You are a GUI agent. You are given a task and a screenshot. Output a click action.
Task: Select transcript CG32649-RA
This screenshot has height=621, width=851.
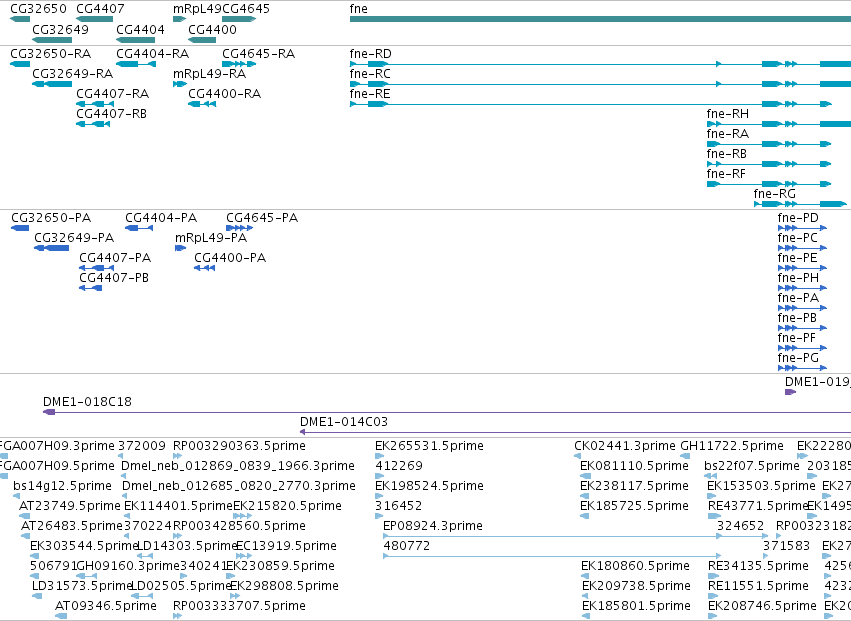coord(72,73)
